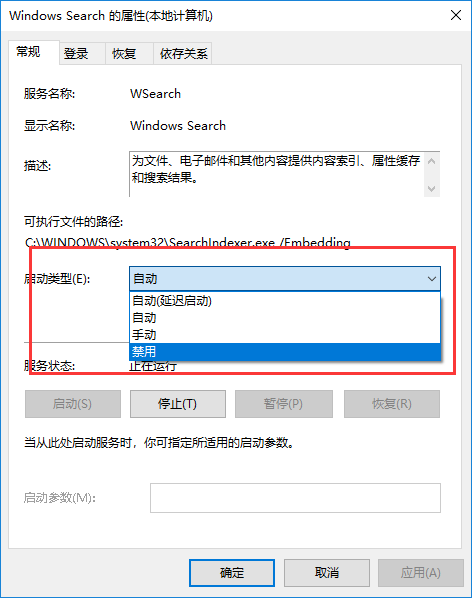Cancel the dialog with 取消
This screenshot has width=472, height=598.
point(327,572)
